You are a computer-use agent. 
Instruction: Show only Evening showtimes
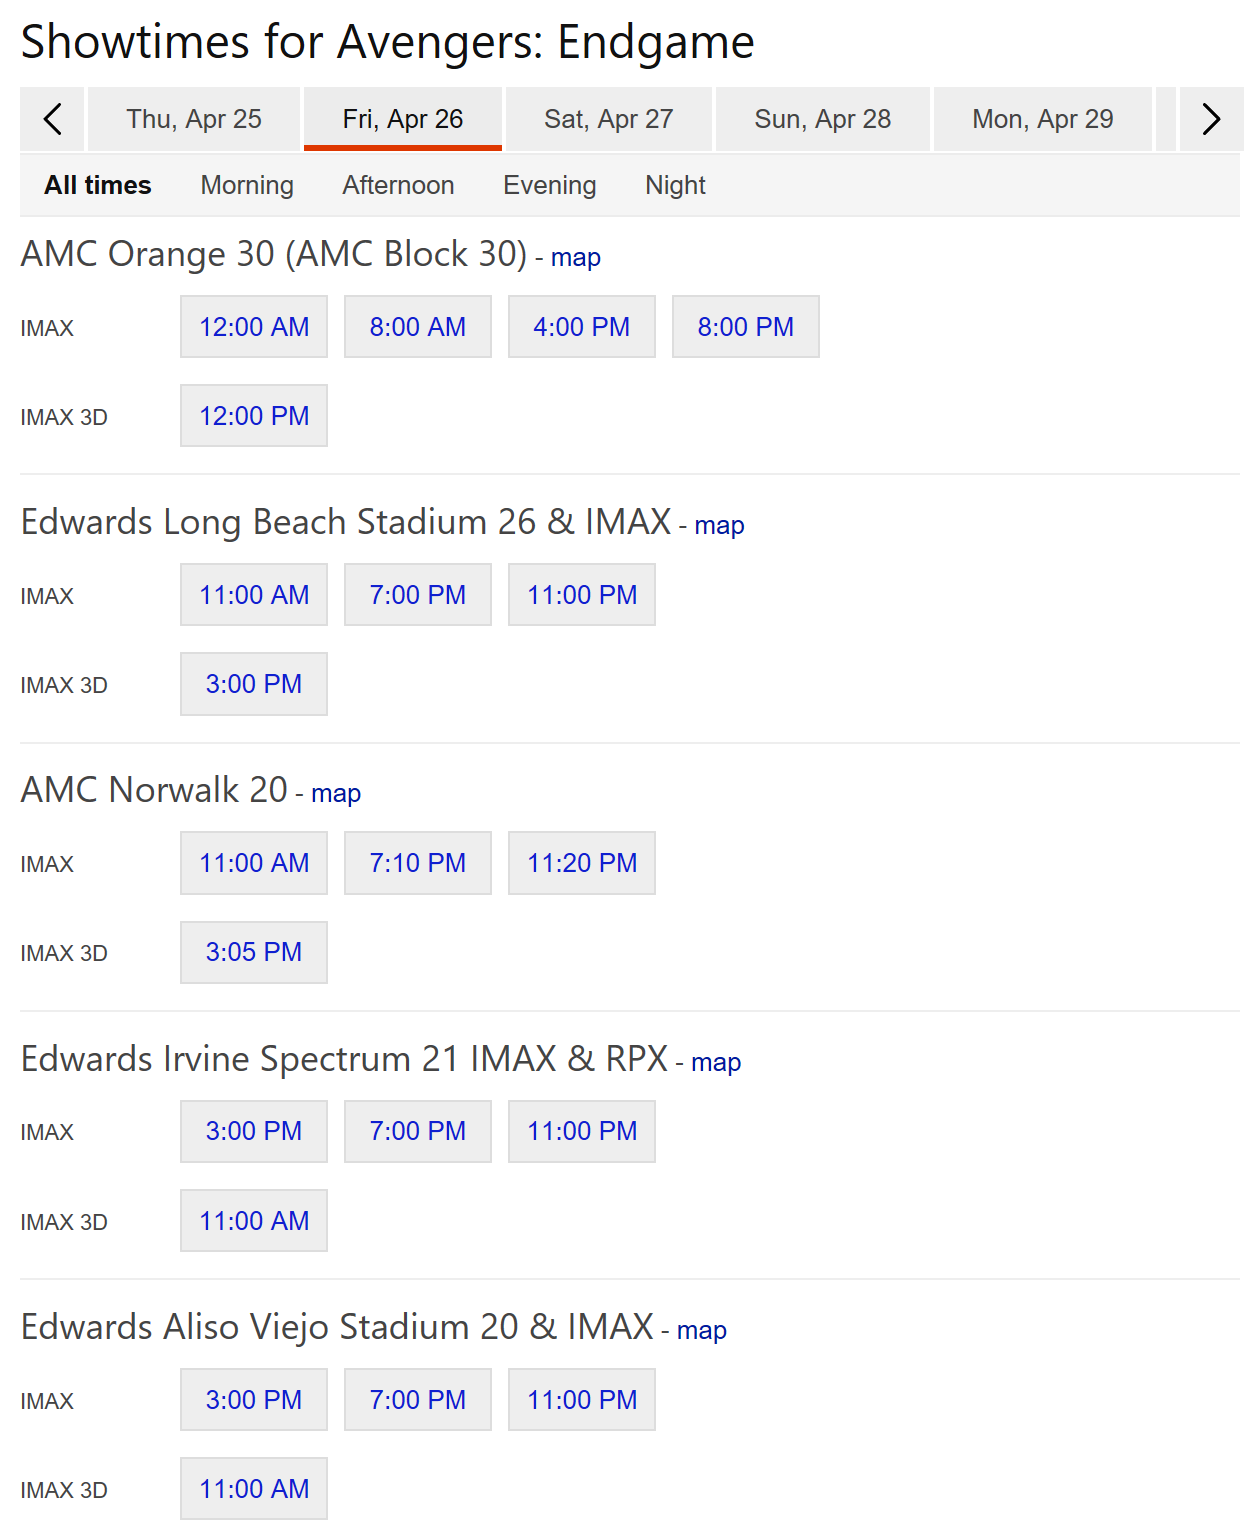[x=549, y=185]
